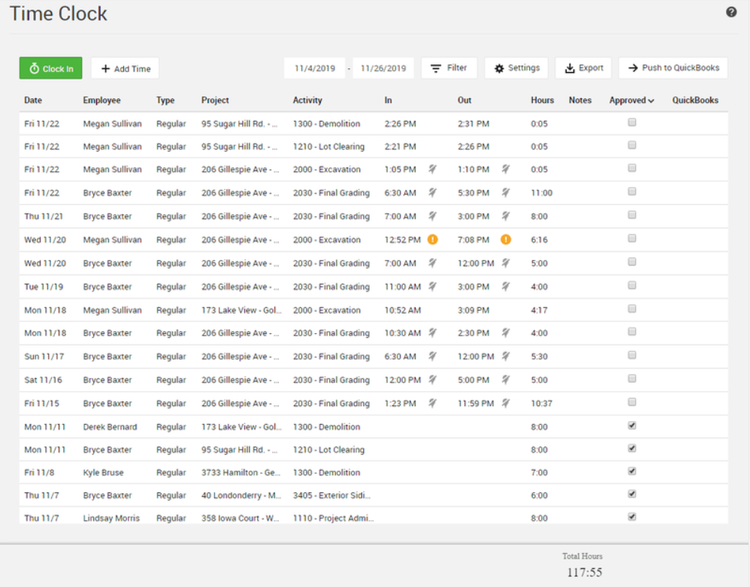Click the location icon next to 5:30 PM
The height and width of the screenshot is (587, 750).
coord(506,193)
